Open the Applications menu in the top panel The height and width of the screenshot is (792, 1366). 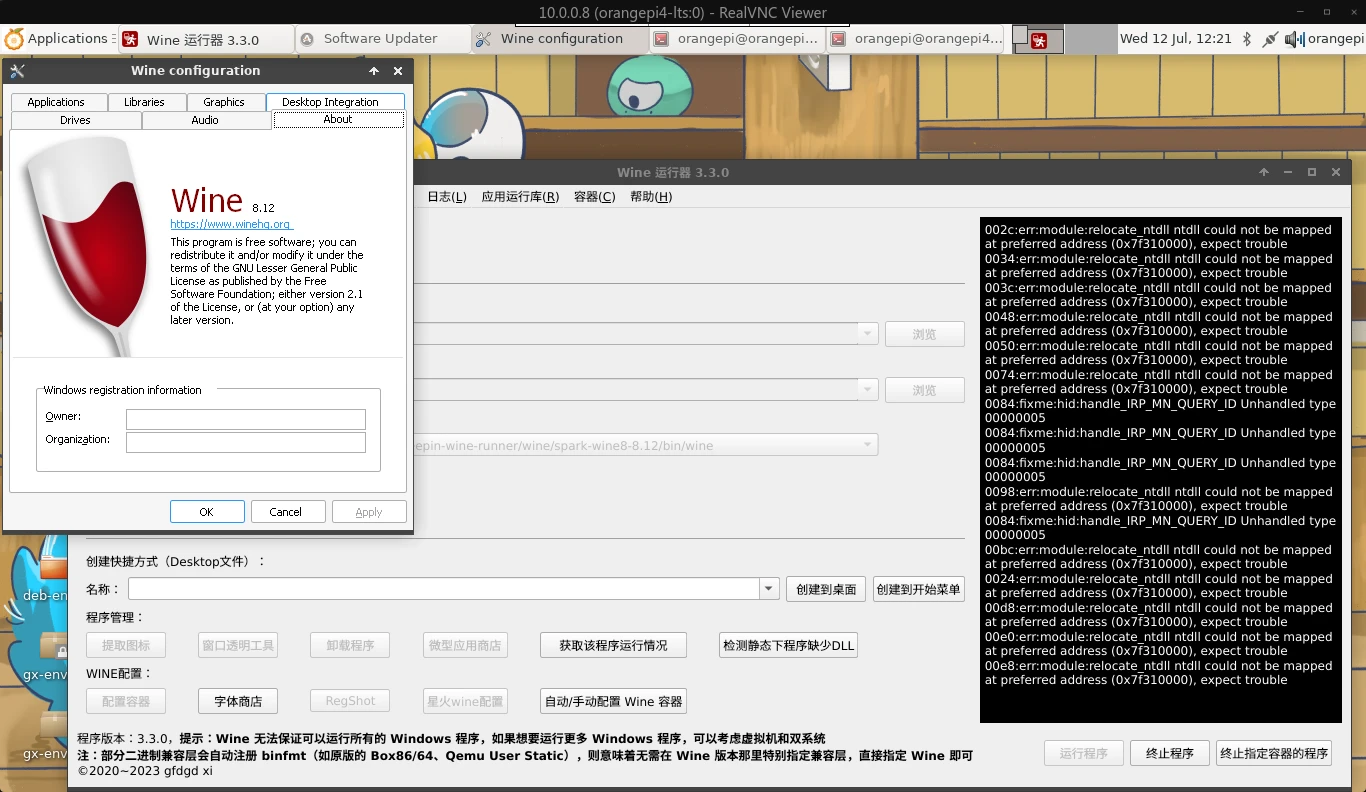56,39
